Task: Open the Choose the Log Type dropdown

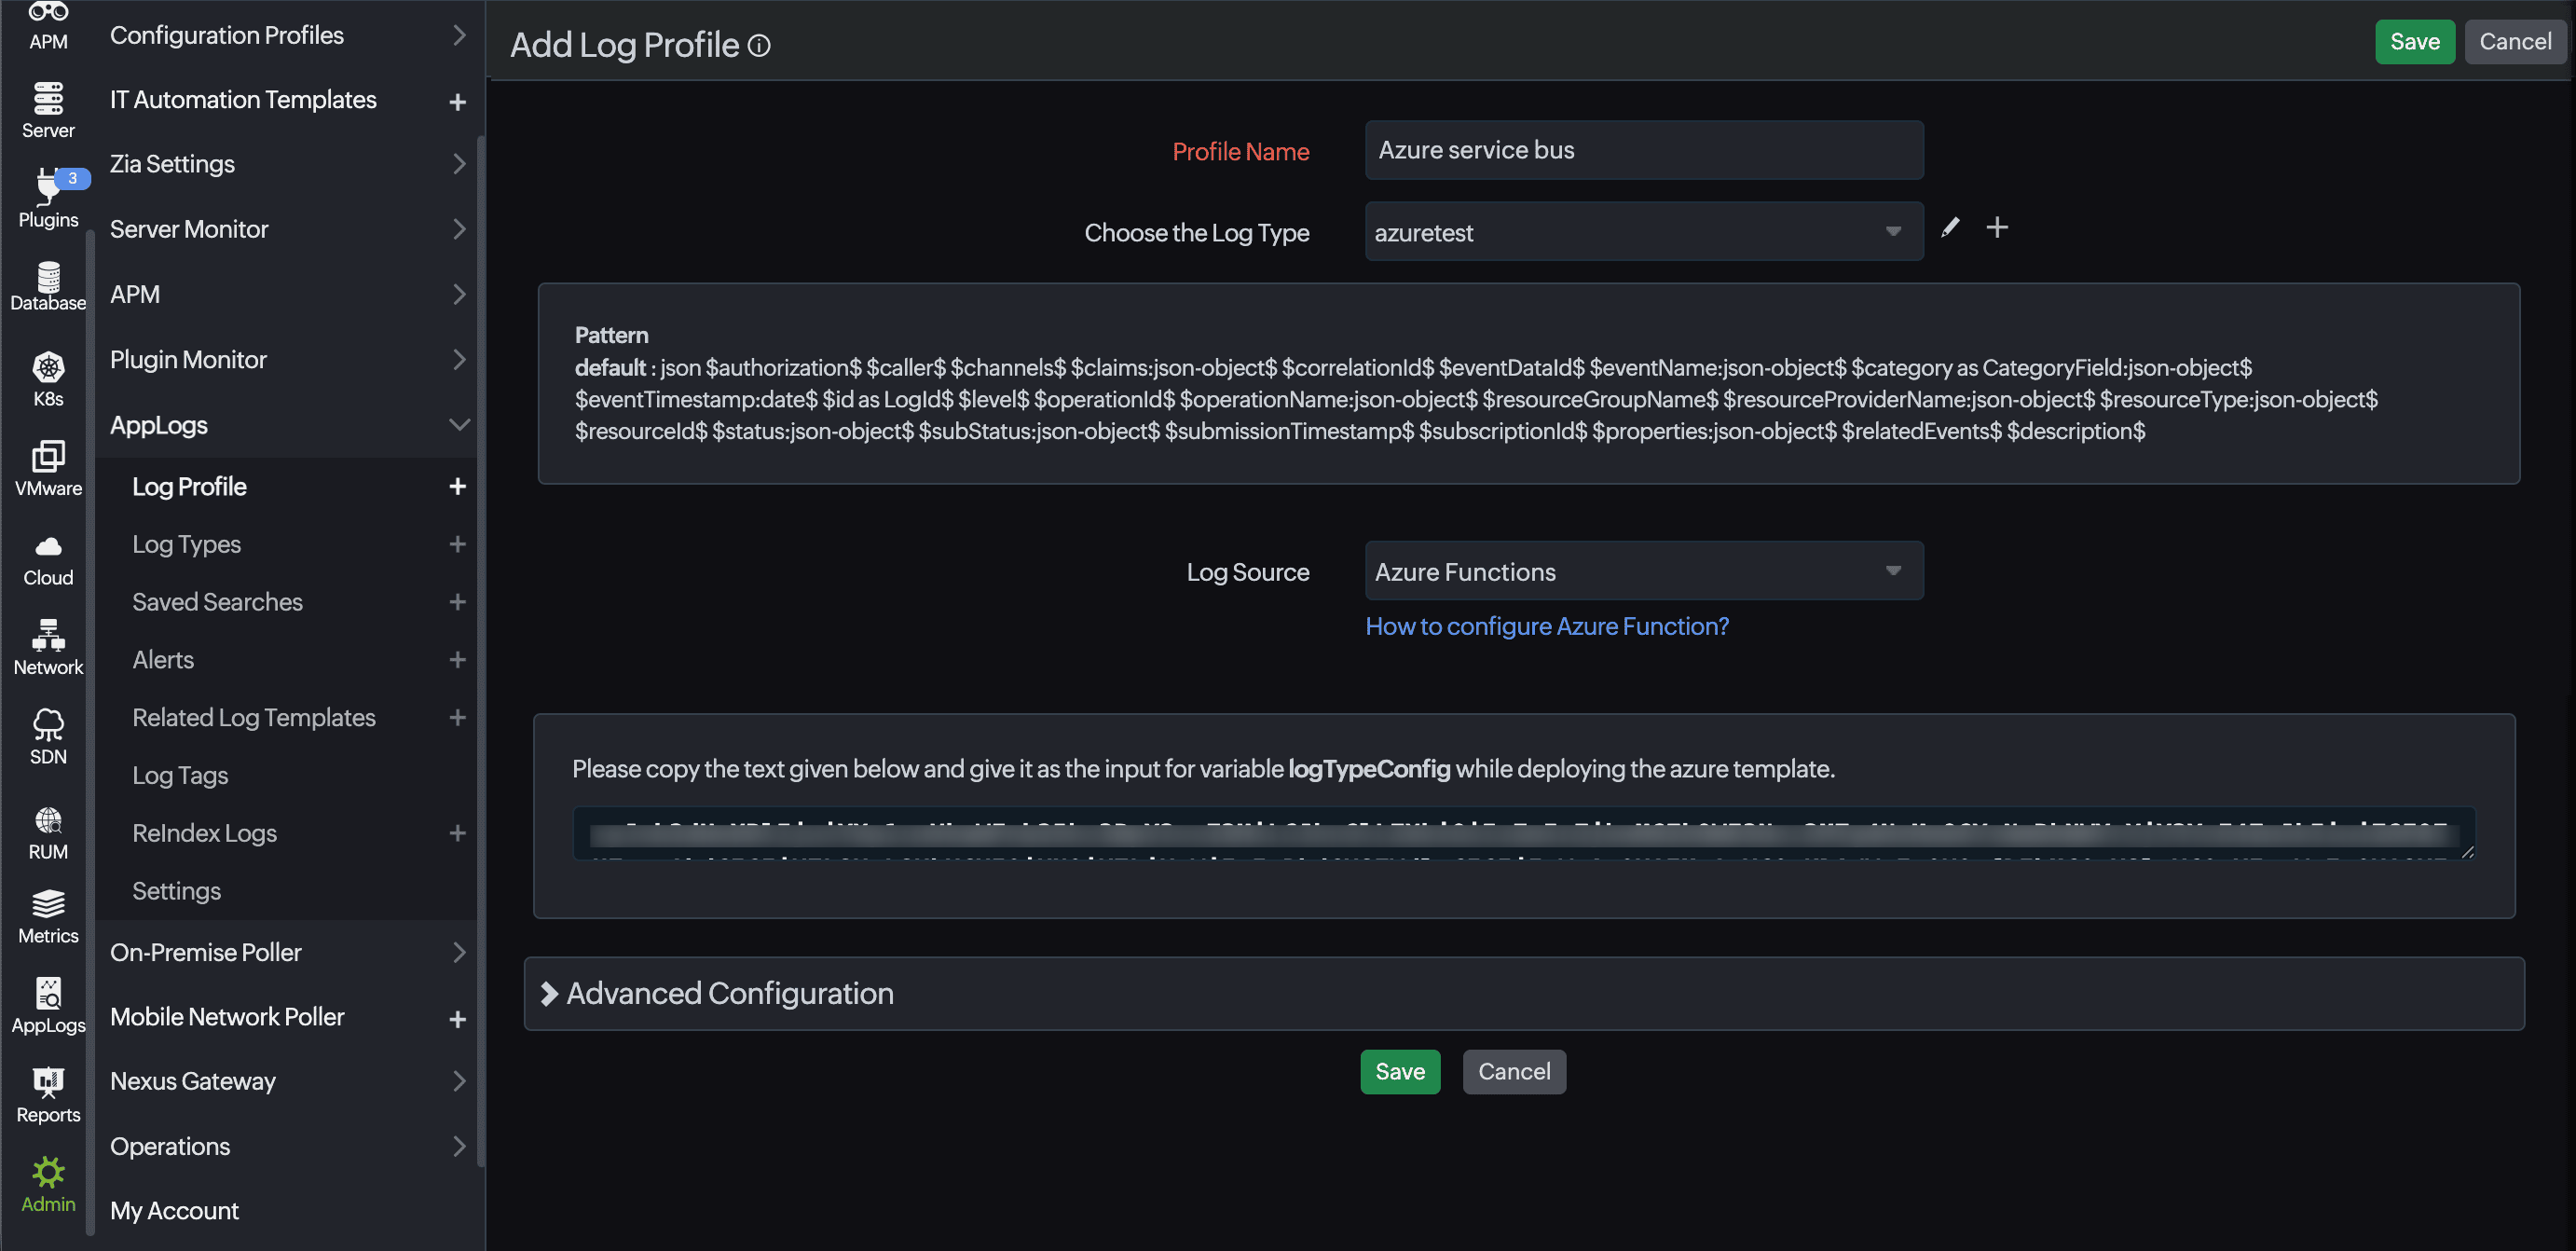Action: [x=1643, y=232]
